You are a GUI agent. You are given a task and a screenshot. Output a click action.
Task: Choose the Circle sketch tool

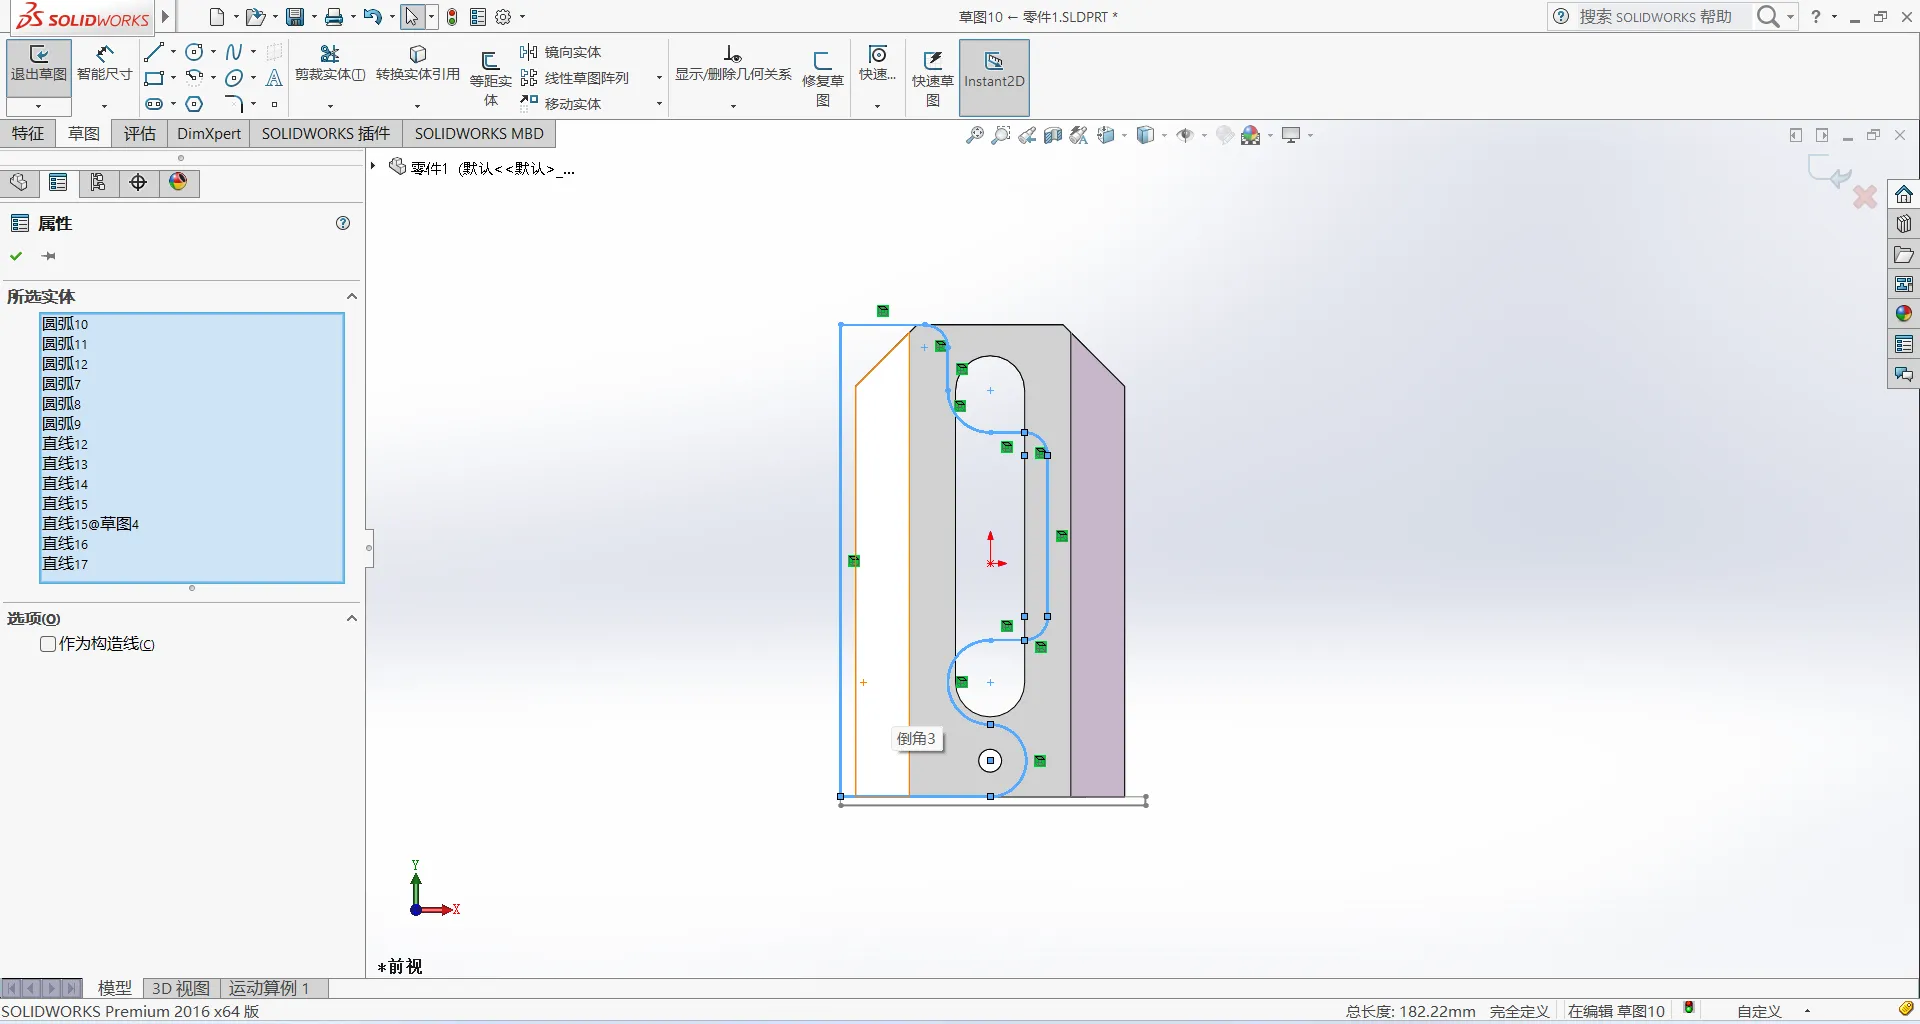[x=195, y=52]
